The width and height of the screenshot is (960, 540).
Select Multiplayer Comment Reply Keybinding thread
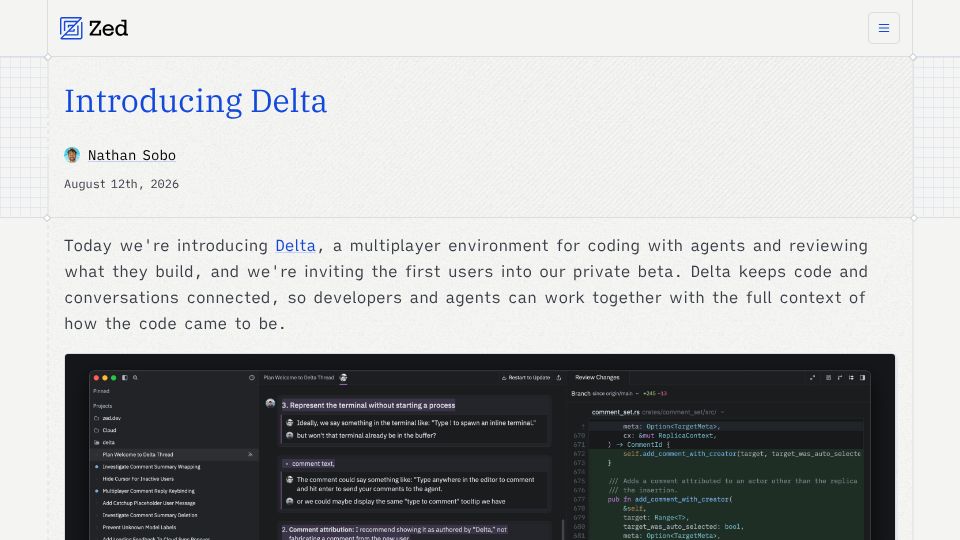[148, 491]
